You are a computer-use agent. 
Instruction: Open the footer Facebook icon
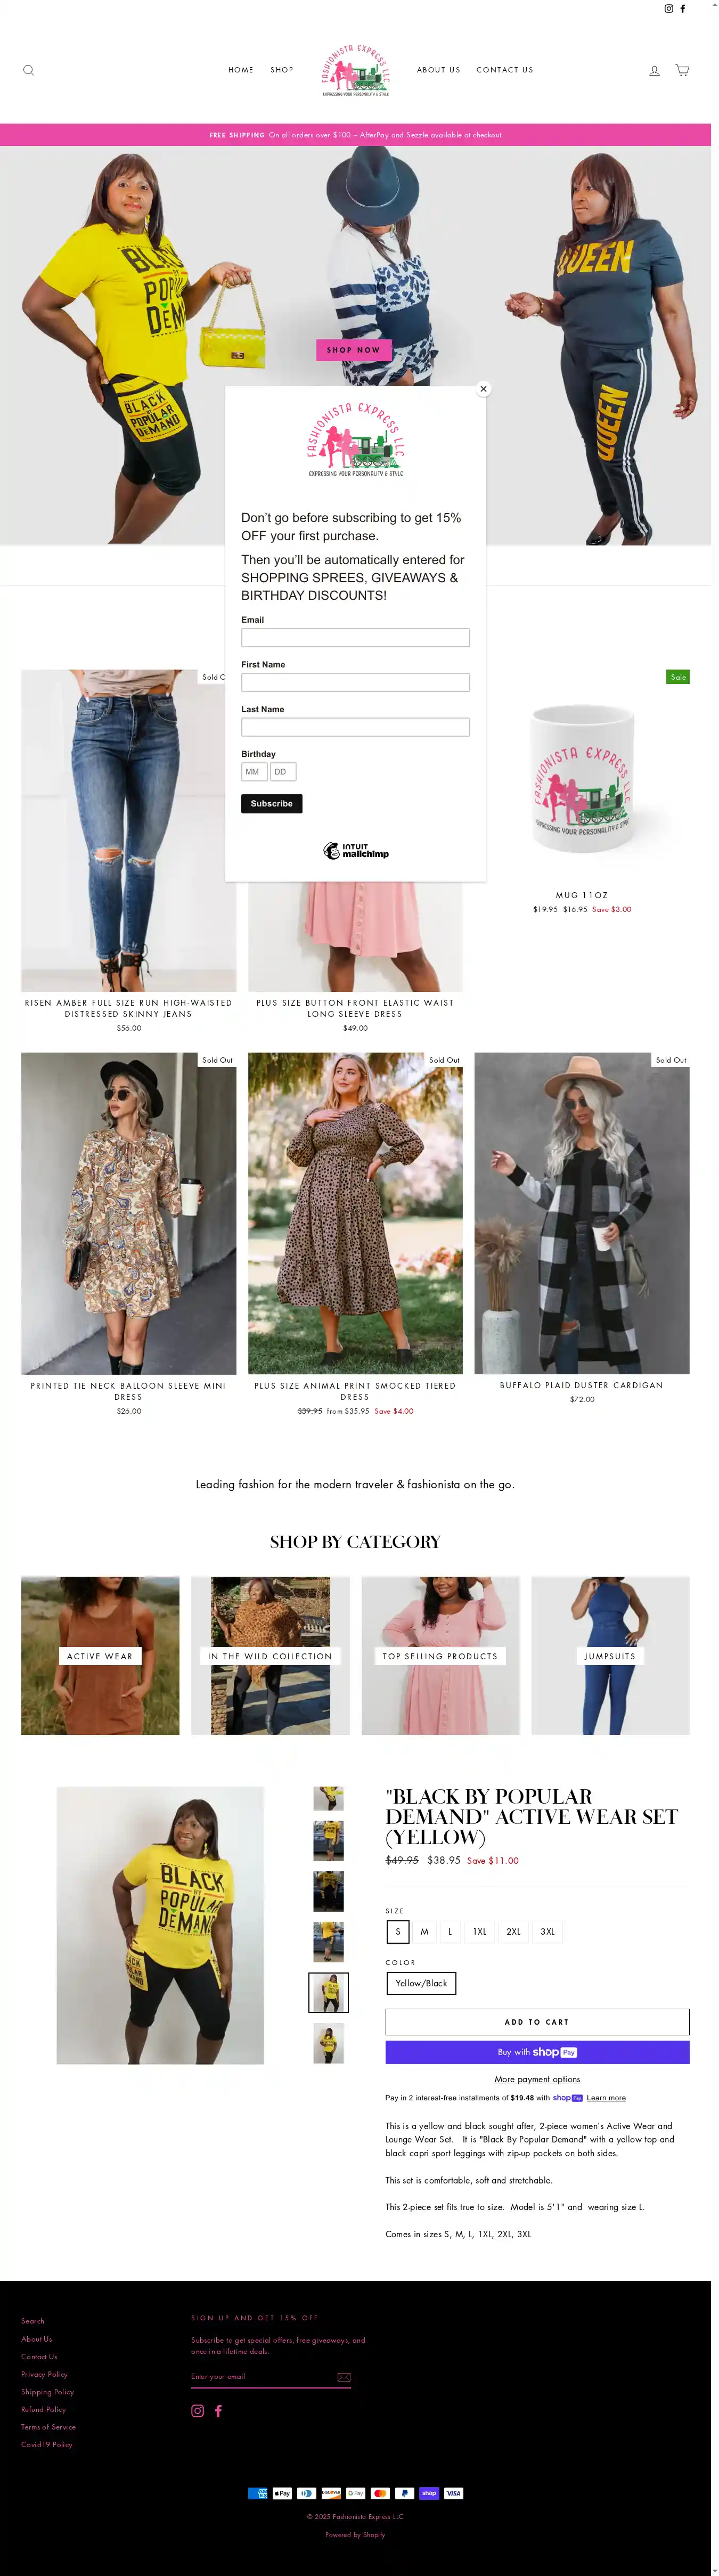click(x=218, y=2410)
